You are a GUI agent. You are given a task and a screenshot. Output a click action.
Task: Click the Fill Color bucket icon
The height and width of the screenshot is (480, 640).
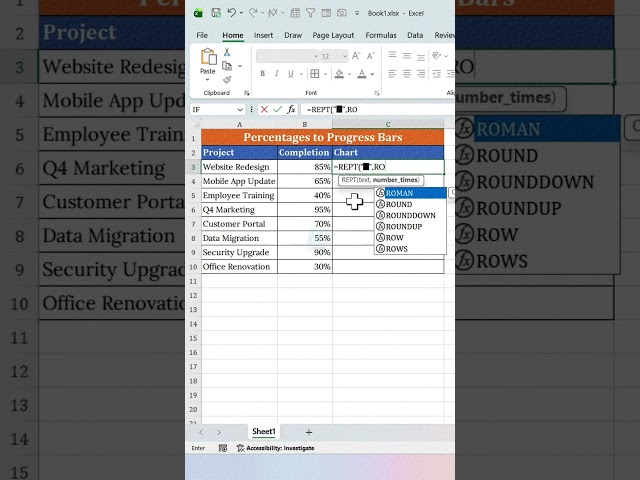pyautogui.click(x=339, y=73)
